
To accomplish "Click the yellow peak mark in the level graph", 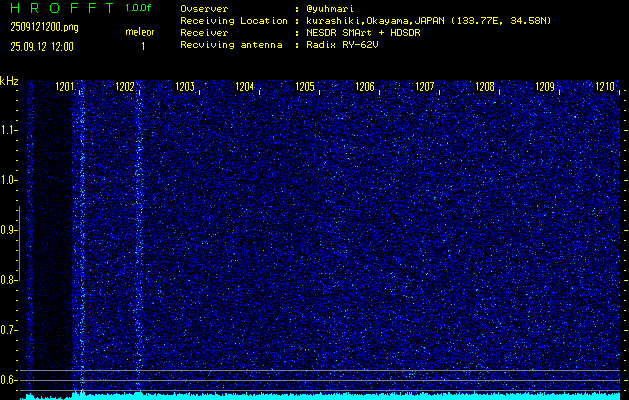I will (81, 394).
